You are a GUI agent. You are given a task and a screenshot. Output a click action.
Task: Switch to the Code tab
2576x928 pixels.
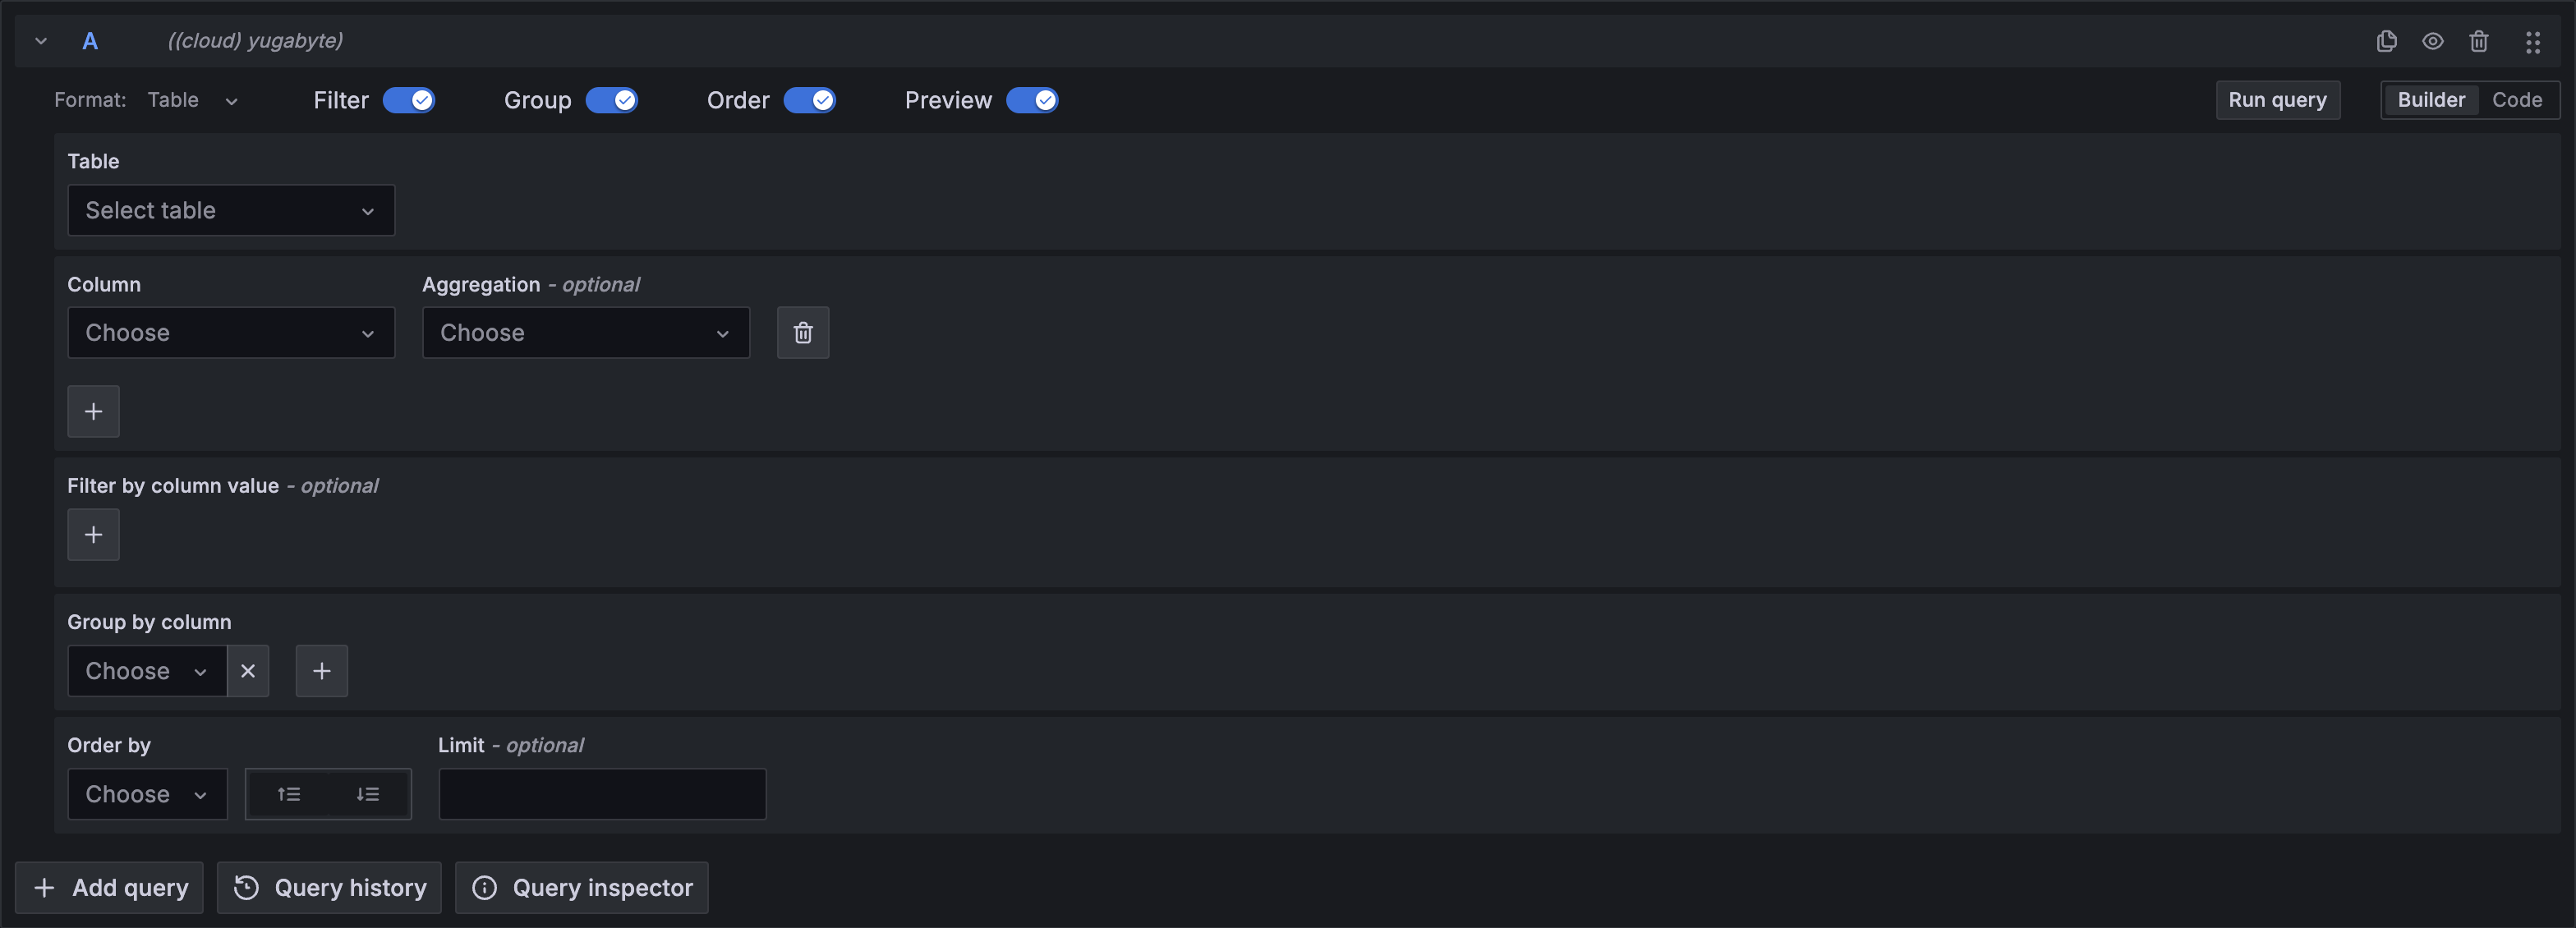[x=2519, y=100]
